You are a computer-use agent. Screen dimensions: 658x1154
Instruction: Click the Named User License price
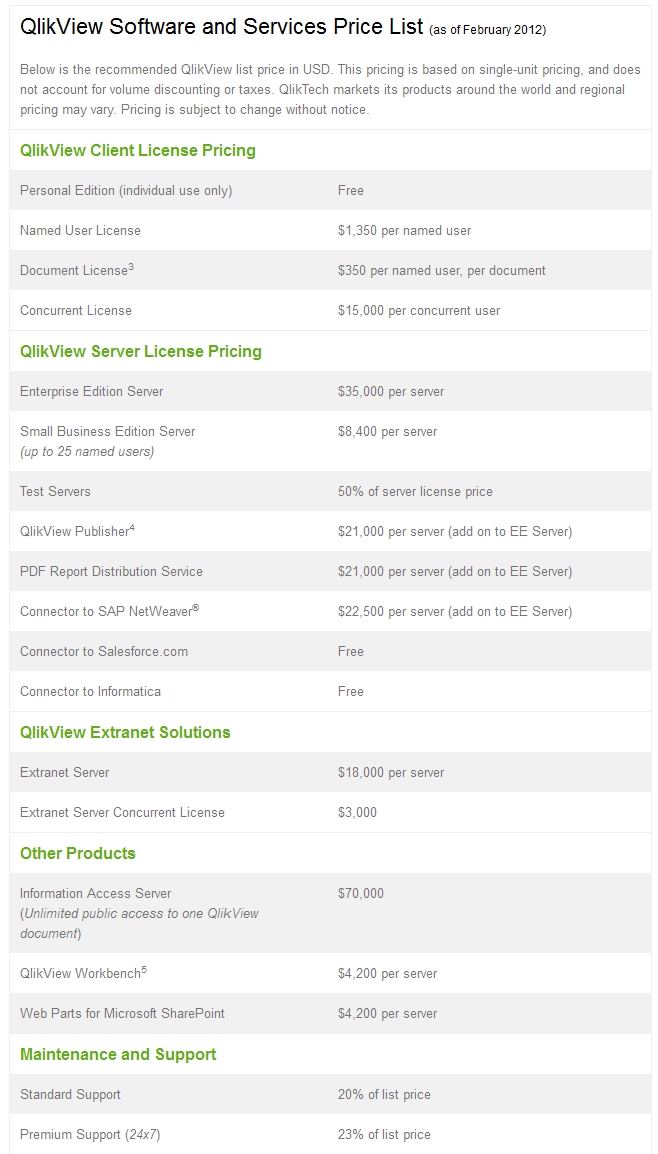404,230
